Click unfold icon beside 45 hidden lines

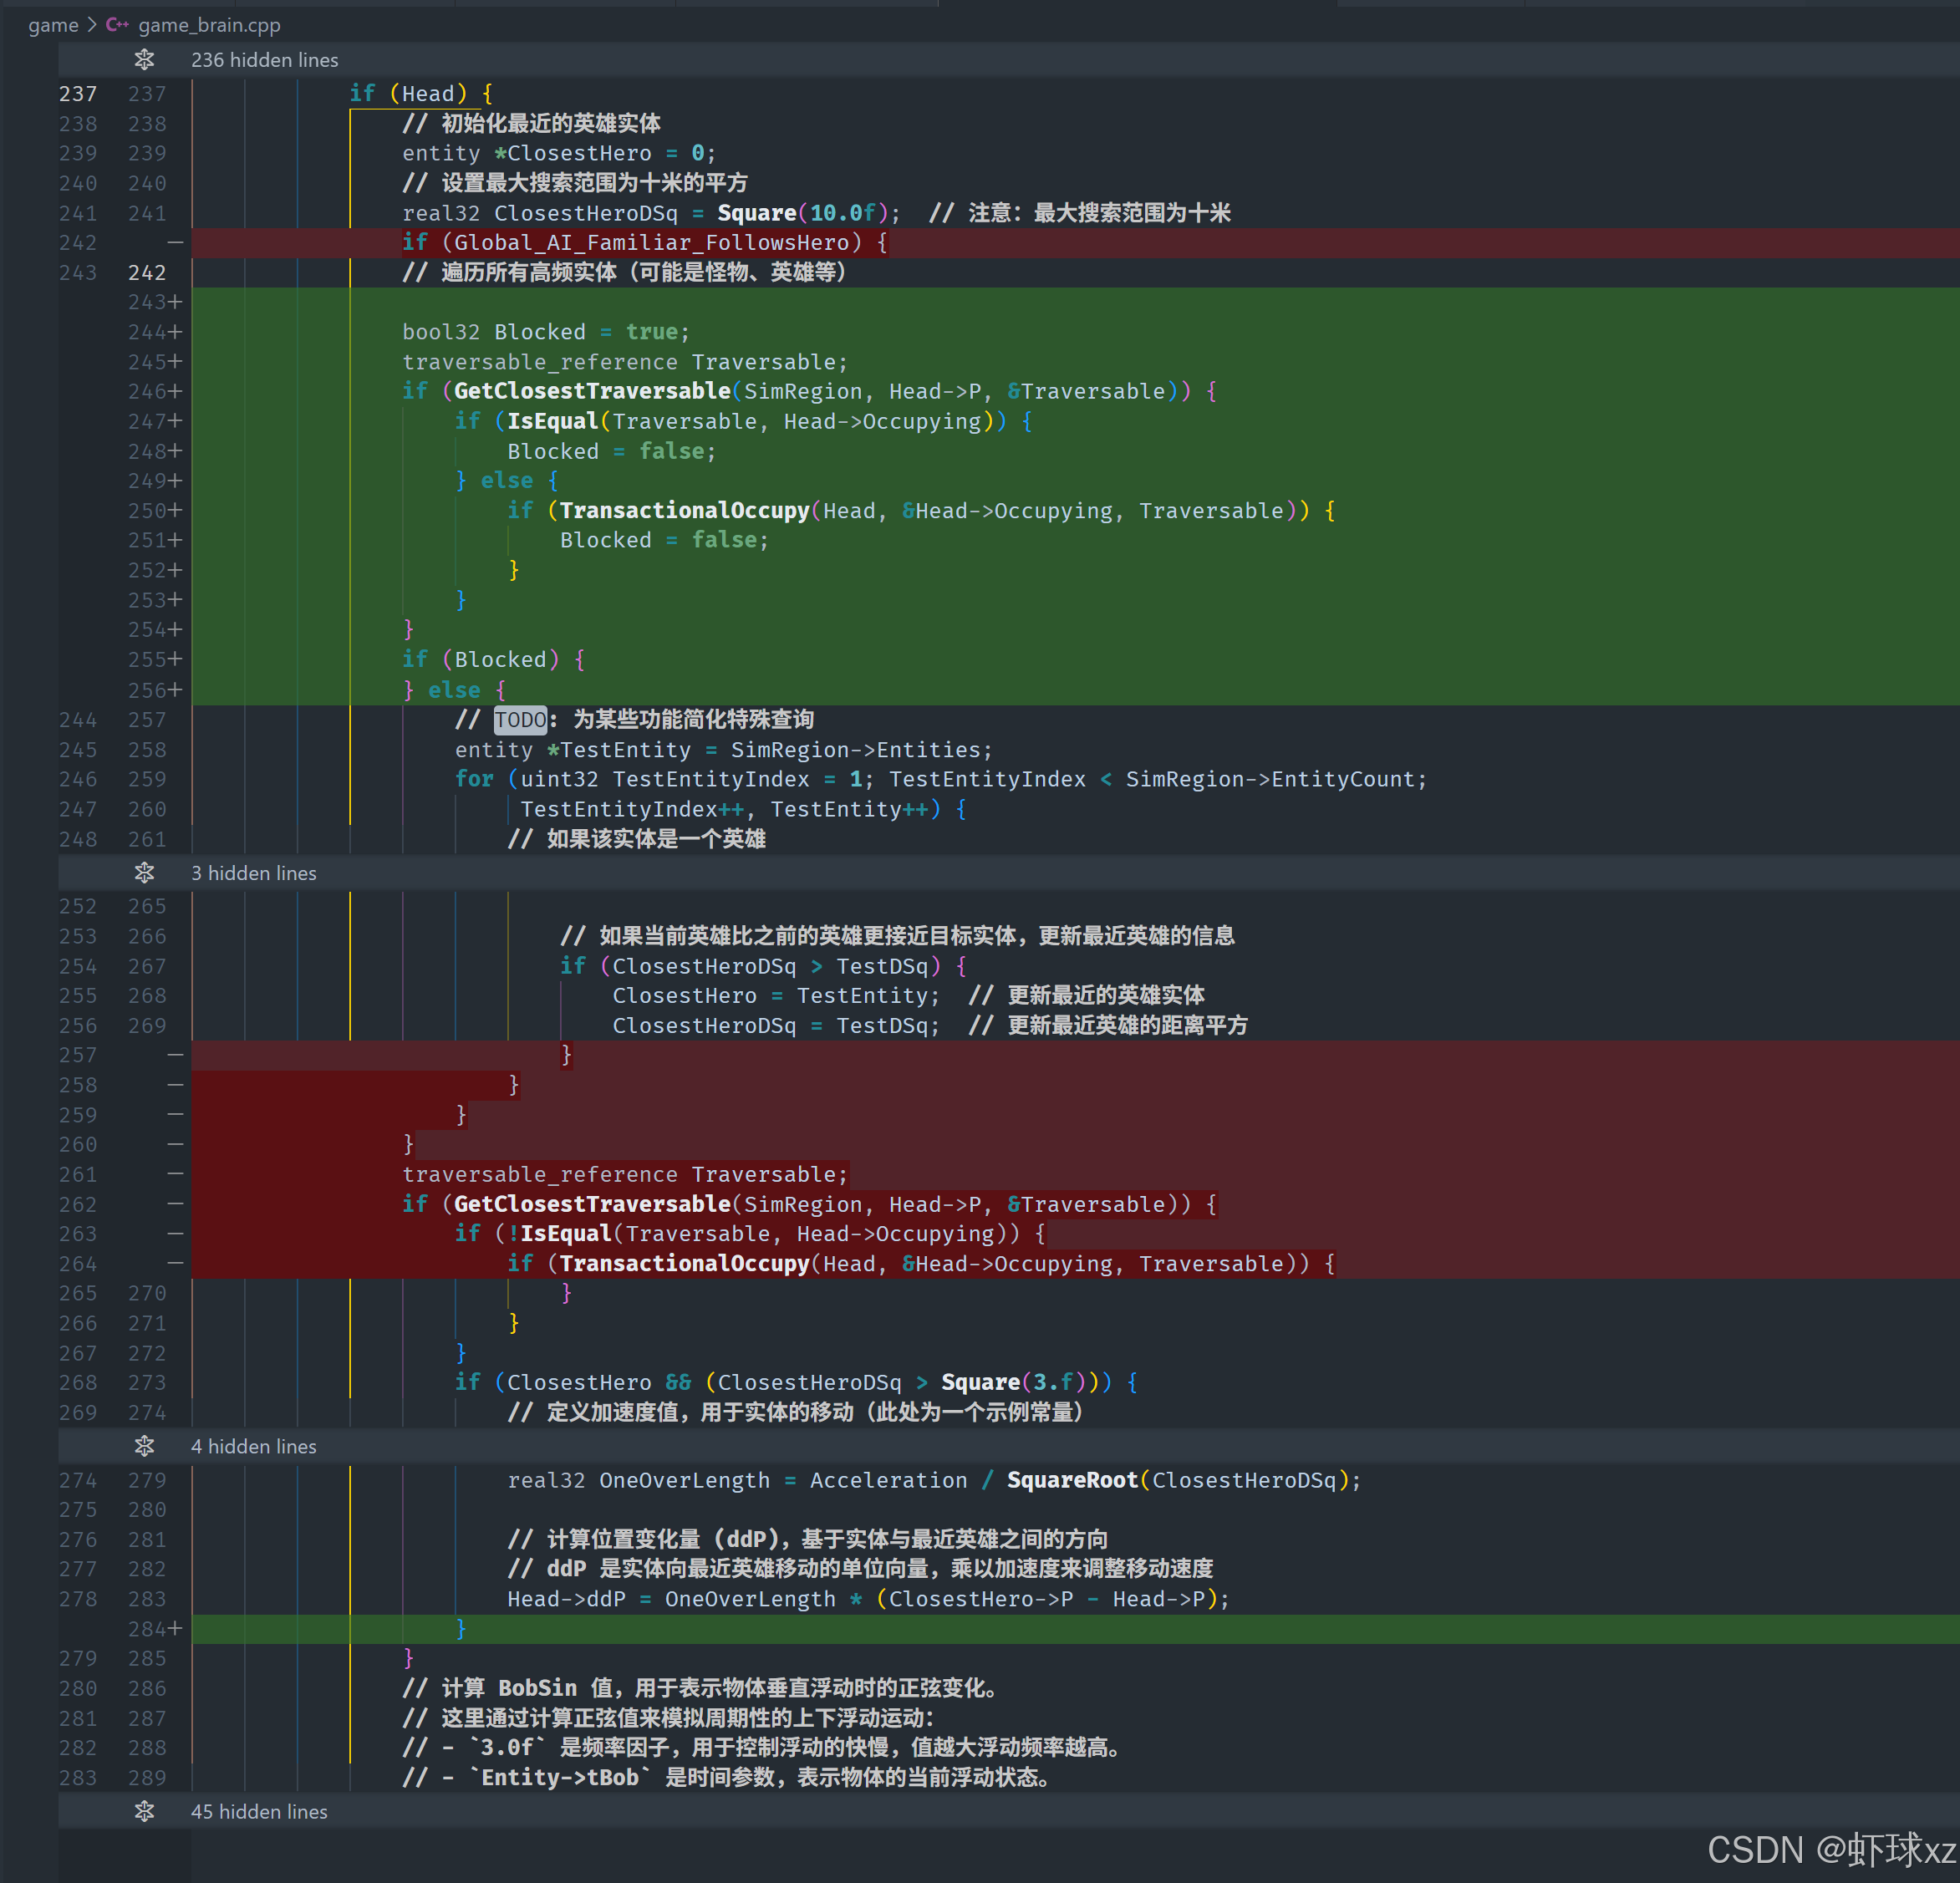[x=144, y=1811]
